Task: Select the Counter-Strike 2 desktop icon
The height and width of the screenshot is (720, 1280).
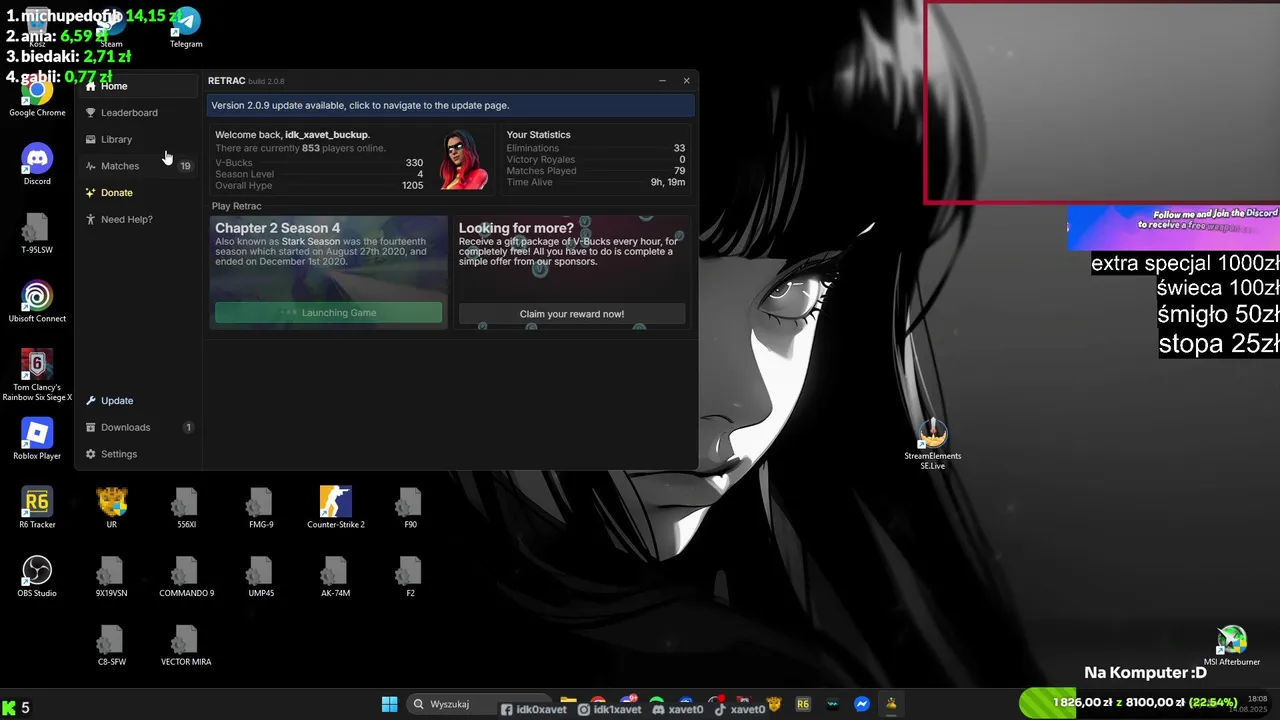Action: [x=335, y=508]
